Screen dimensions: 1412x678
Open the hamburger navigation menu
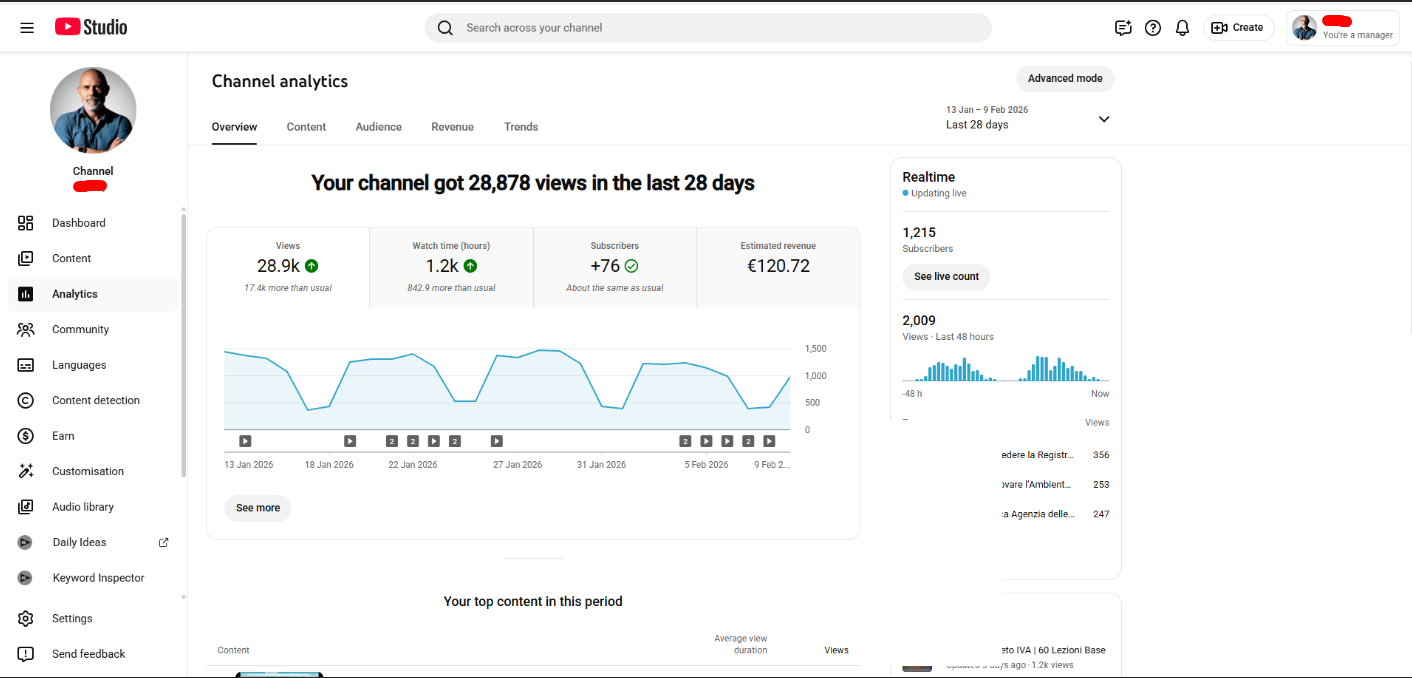[x=27, y=28]
